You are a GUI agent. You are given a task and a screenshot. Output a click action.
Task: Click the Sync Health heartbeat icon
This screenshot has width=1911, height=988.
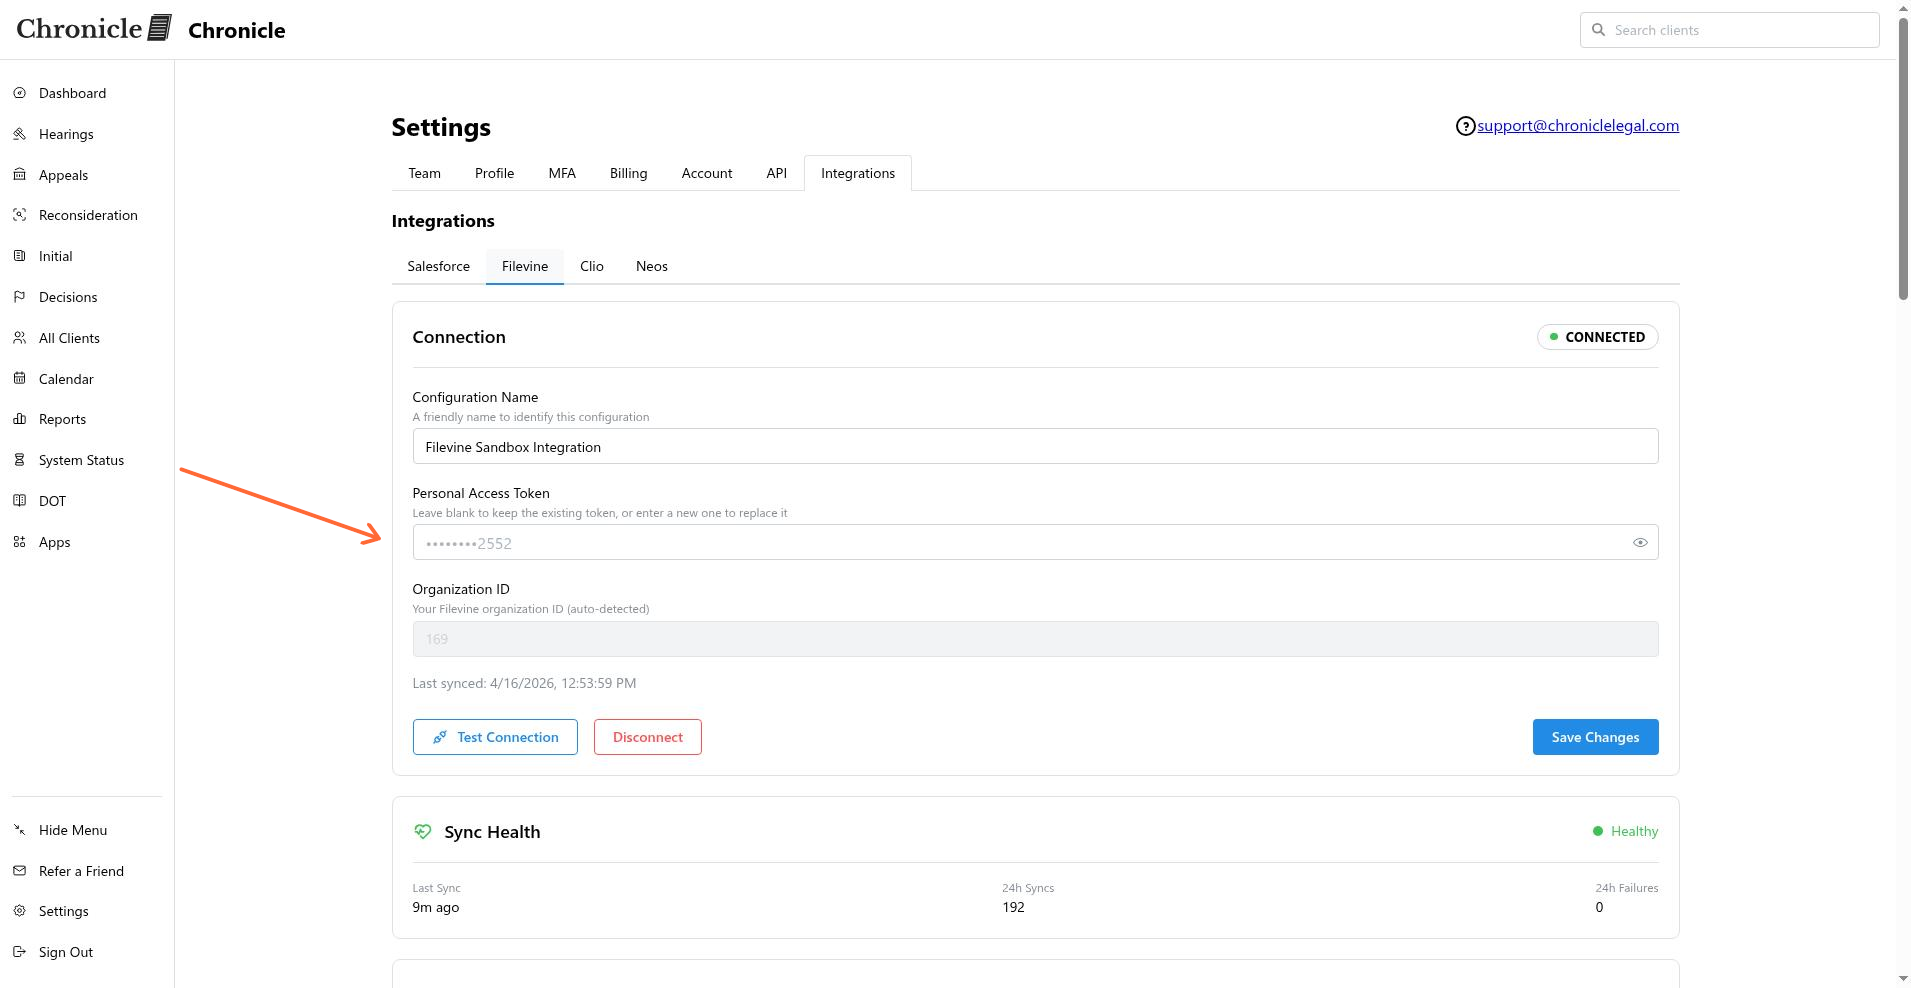(423, 832)
